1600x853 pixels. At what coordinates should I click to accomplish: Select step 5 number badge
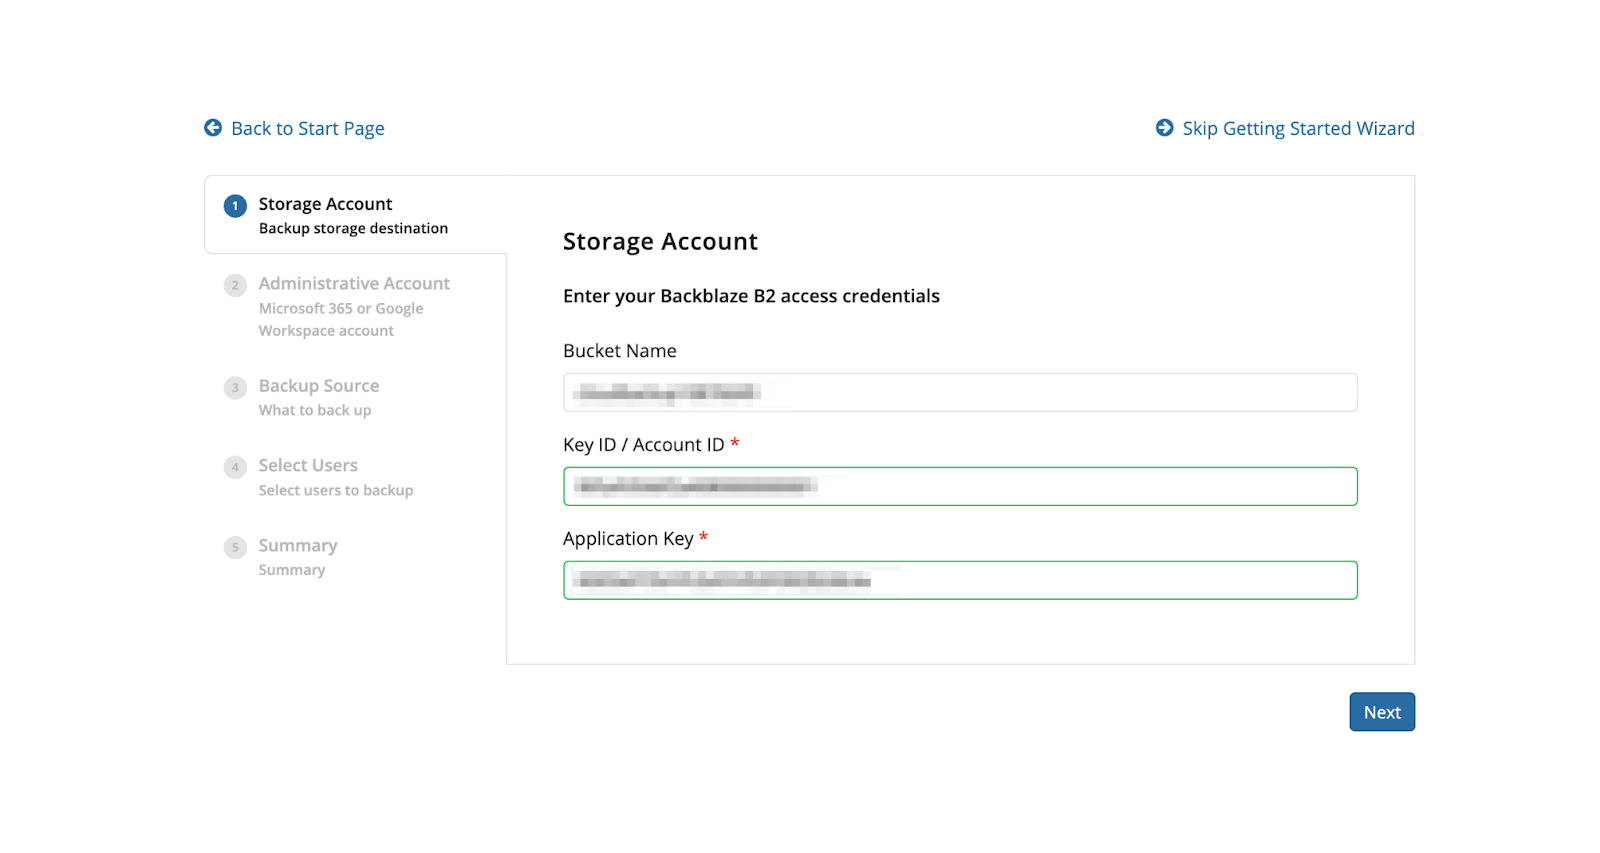click(x=235, y=547)
